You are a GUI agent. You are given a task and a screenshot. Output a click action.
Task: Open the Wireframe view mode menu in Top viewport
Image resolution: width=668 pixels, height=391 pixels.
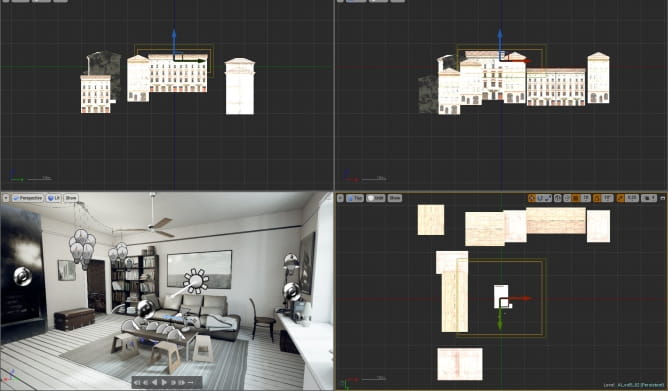coord(375,198)
